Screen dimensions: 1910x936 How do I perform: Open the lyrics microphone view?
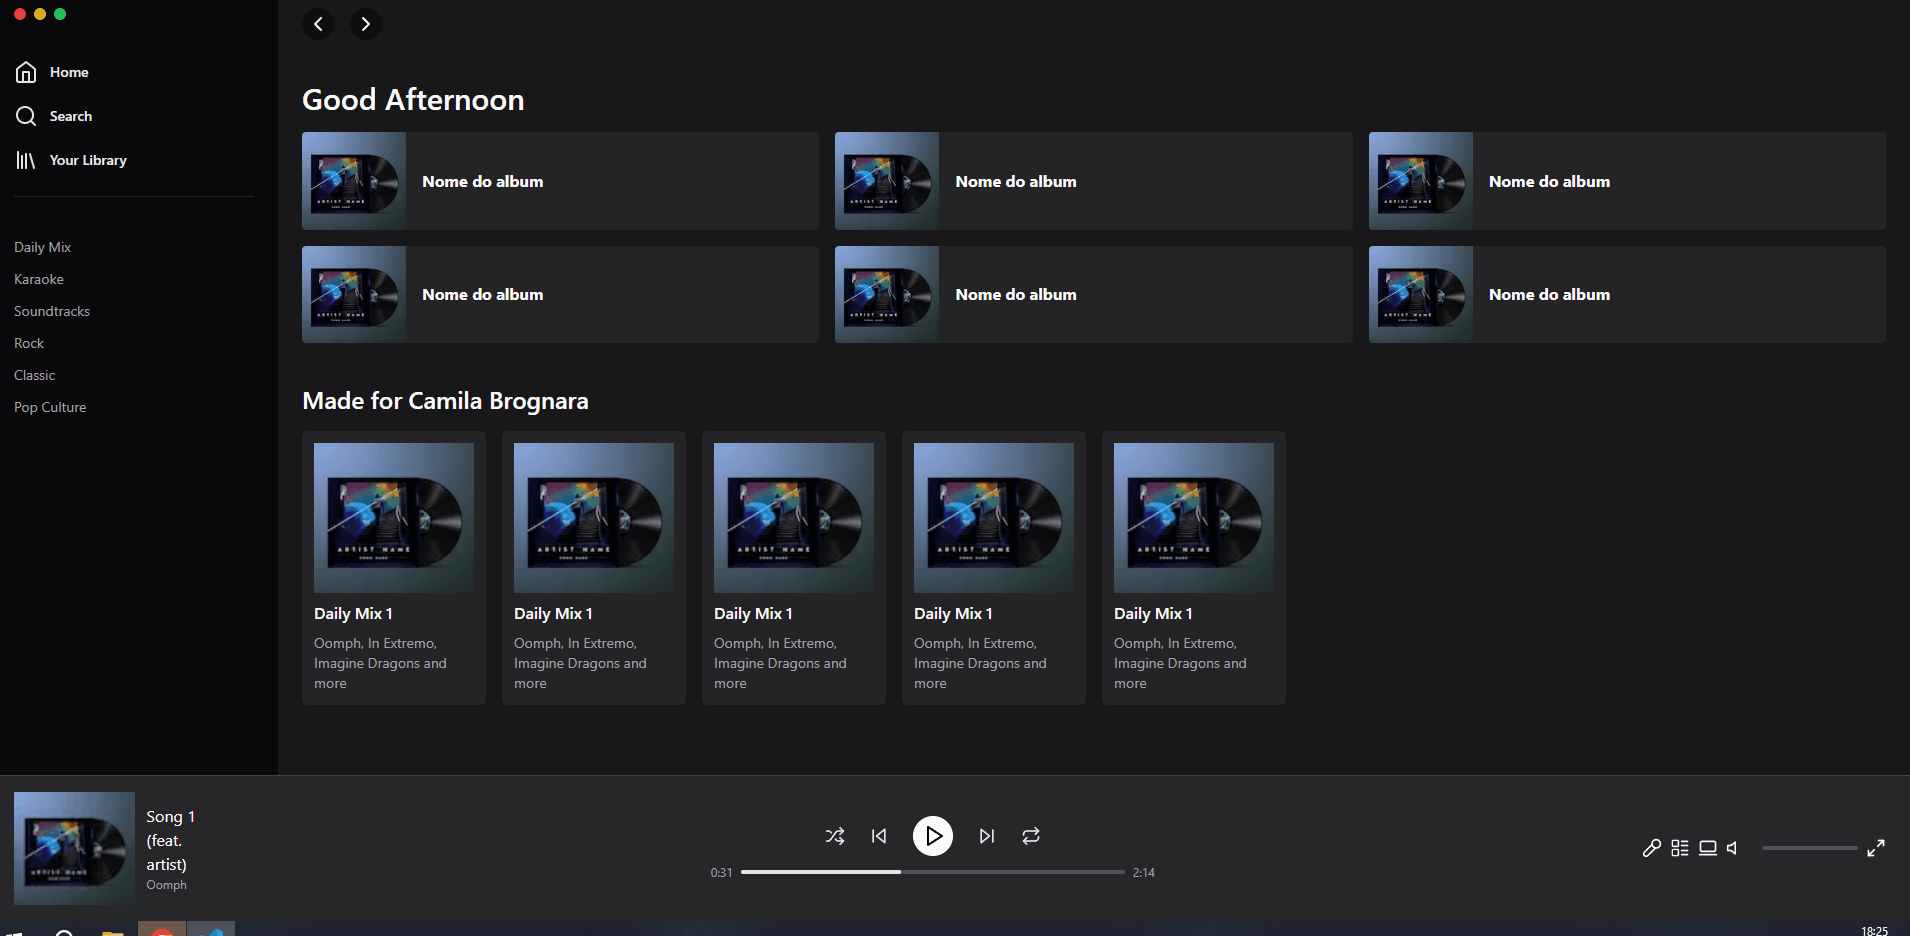pos(1652,847)
